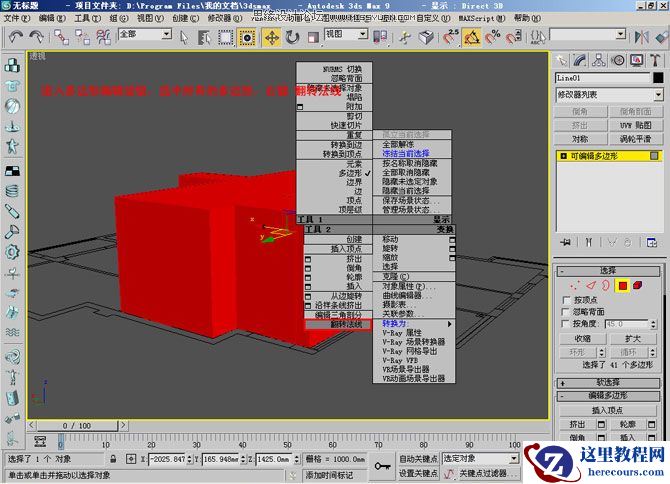Open the Create tab in the command panel

click(x=561, y=61)
